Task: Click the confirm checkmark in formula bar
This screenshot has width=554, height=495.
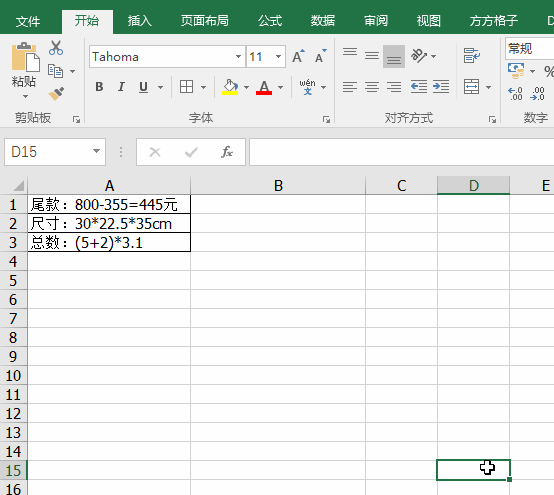Action: 191,152
